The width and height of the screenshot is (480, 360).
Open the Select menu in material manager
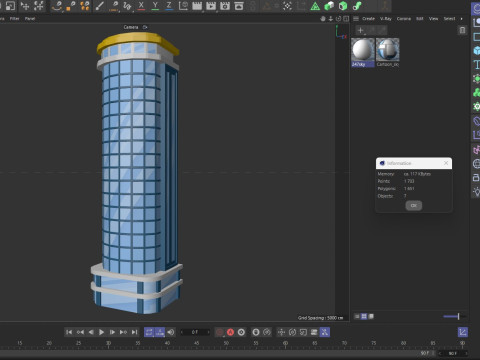click(449, 19)
